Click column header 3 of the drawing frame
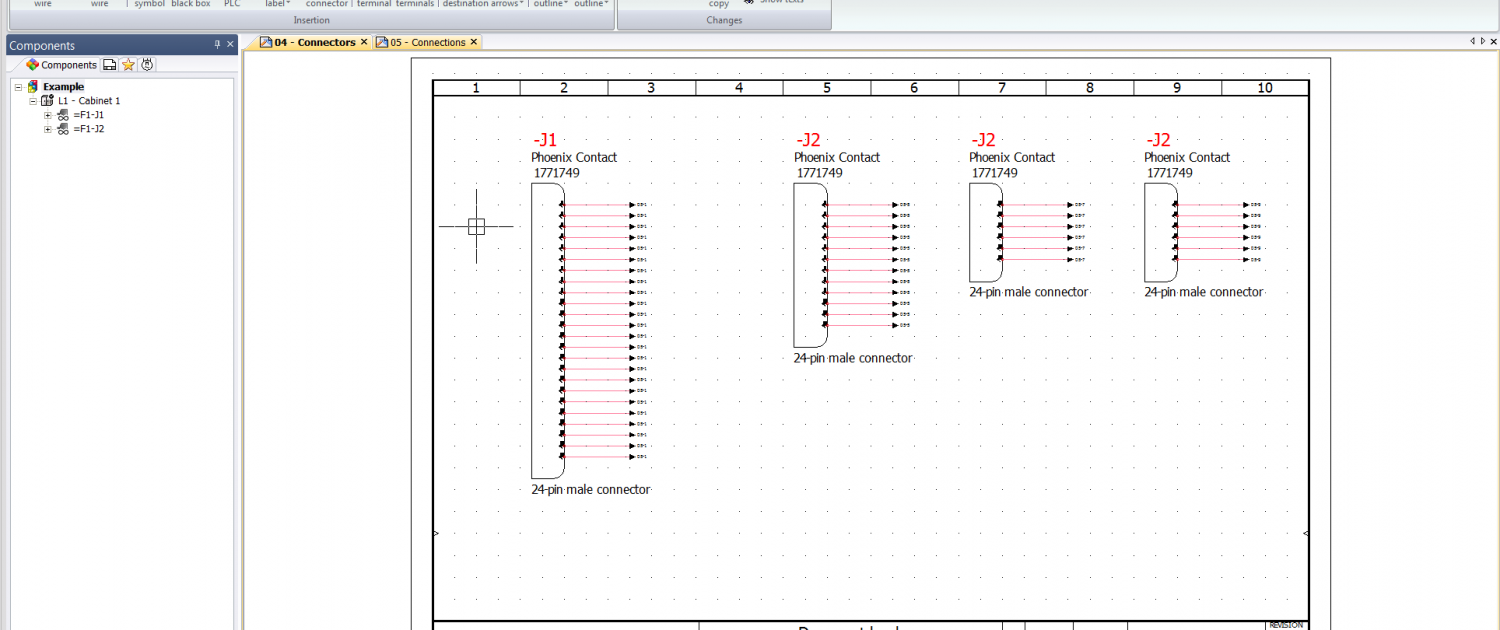The image size is (1500, 630). (x=652, y=88)
